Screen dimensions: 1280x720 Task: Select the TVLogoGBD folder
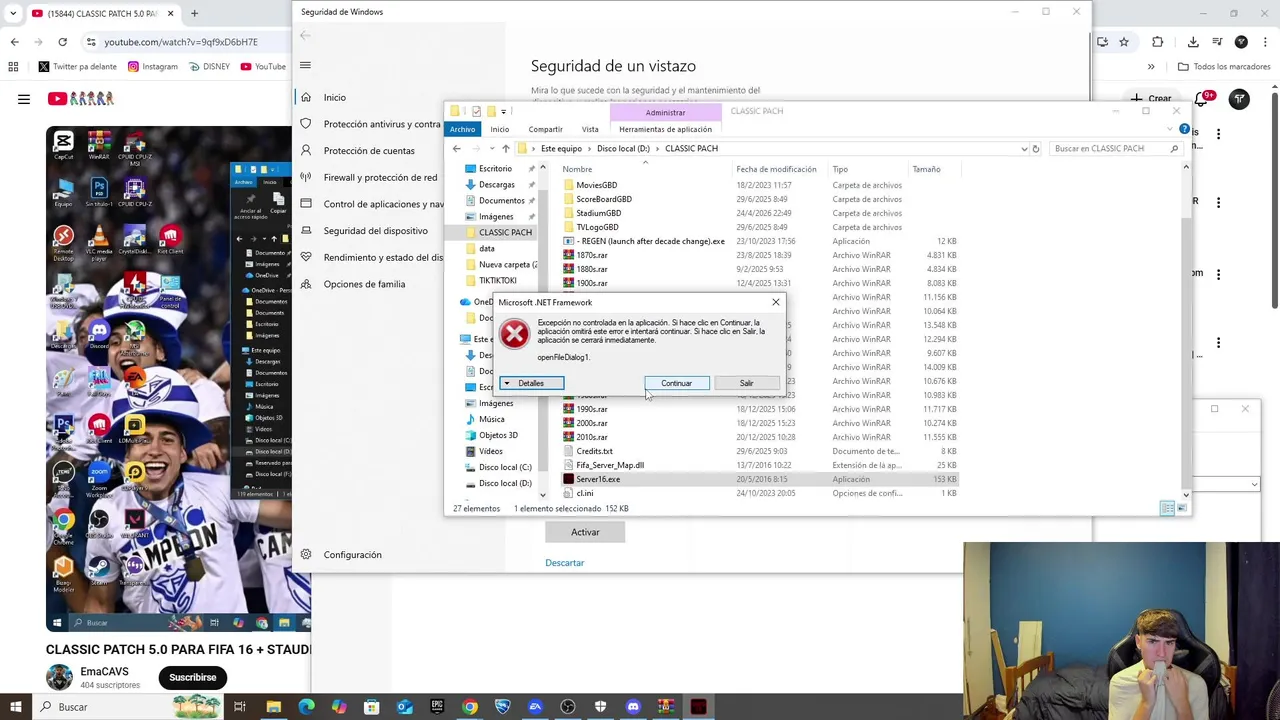pyautogui.click(x=597, y=227)
